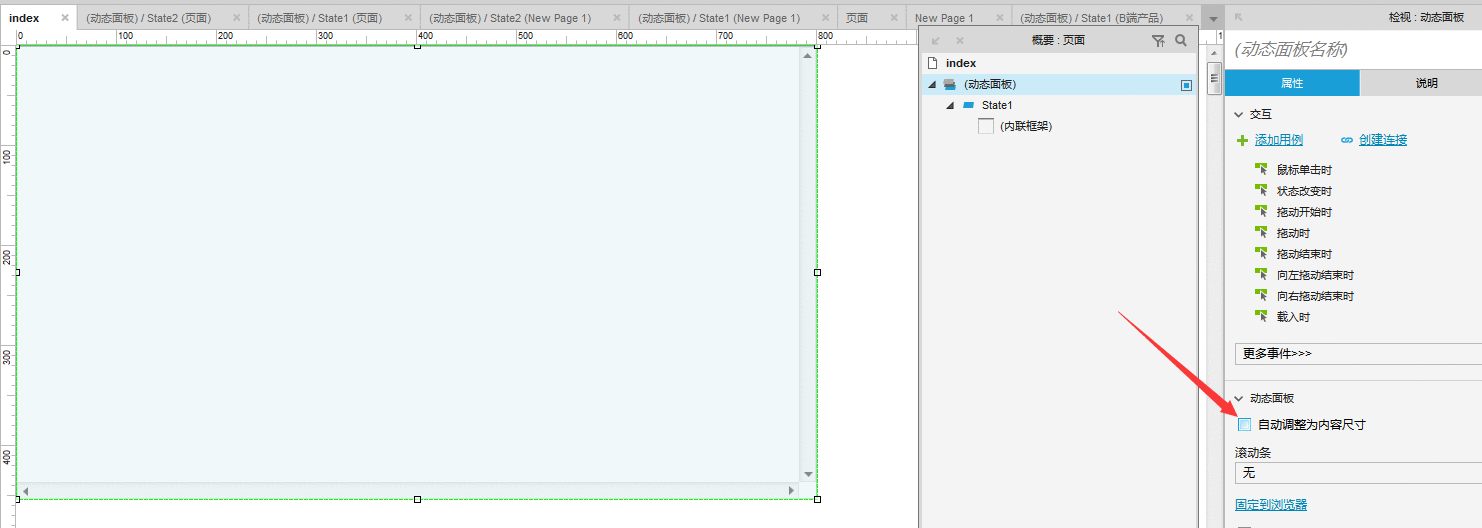Click the 添加用例 link
Image resolution: width=1482 pixels, height=528 pixels.
pyautogui.click(x=1279, y=140)
